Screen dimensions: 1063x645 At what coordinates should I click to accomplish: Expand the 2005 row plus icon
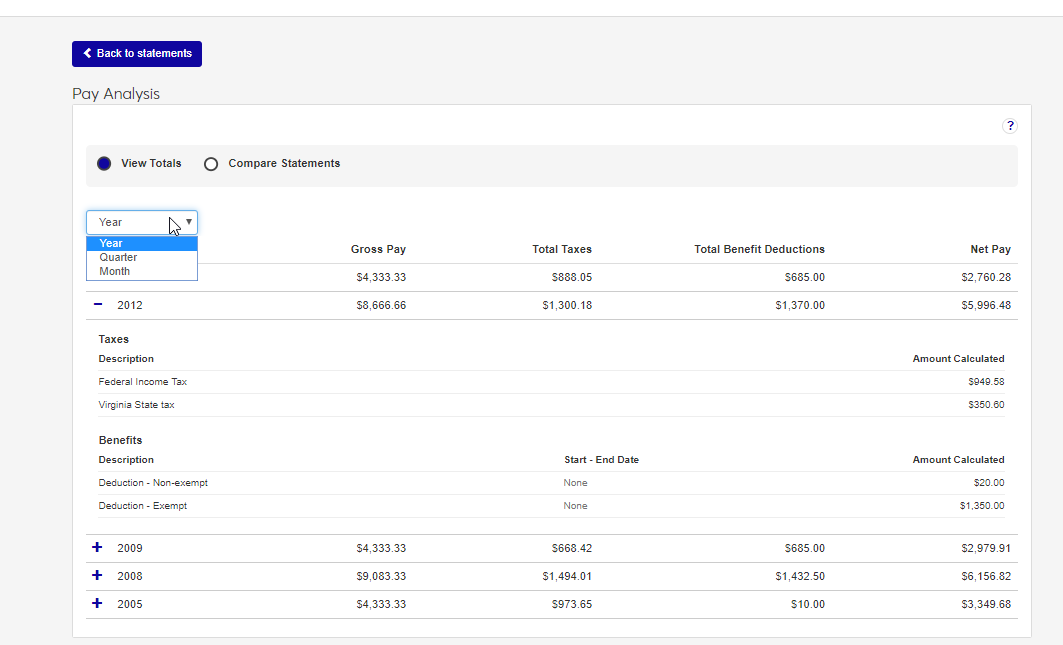coord(97,604)
